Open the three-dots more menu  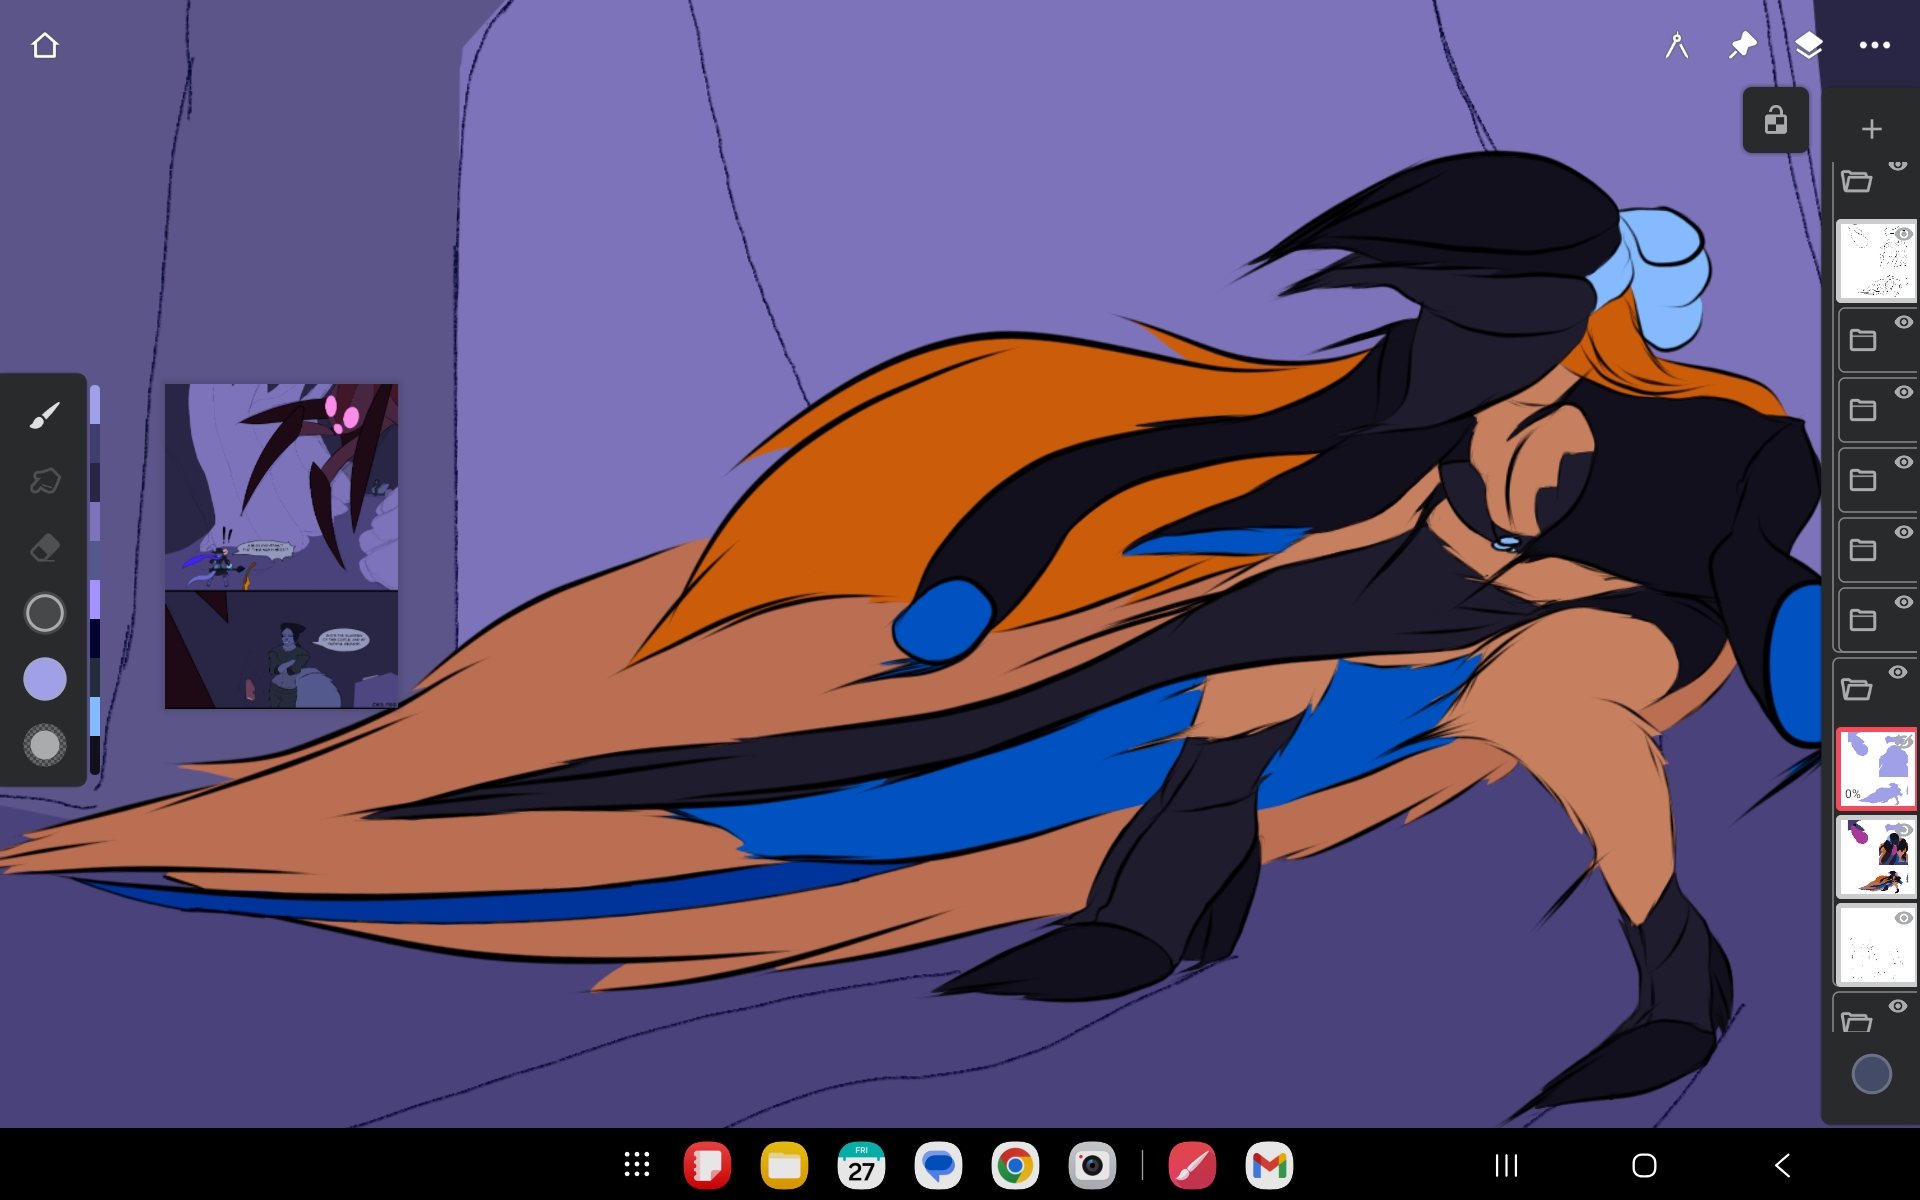1874,46
